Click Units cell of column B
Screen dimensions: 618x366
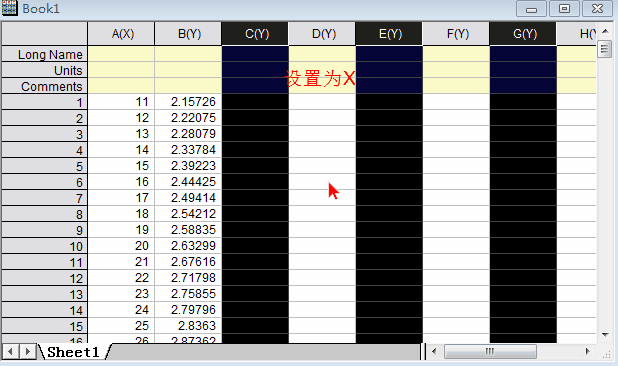point(188,70)
